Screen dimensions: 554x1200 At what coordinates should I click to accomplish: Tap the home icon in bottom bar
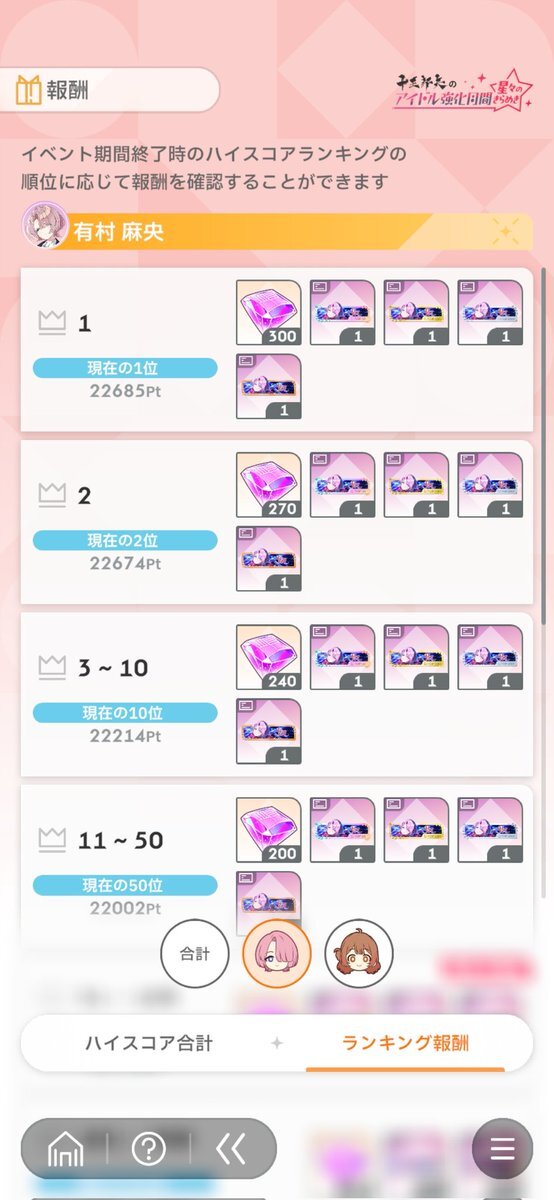click(x=66, y=1150)
